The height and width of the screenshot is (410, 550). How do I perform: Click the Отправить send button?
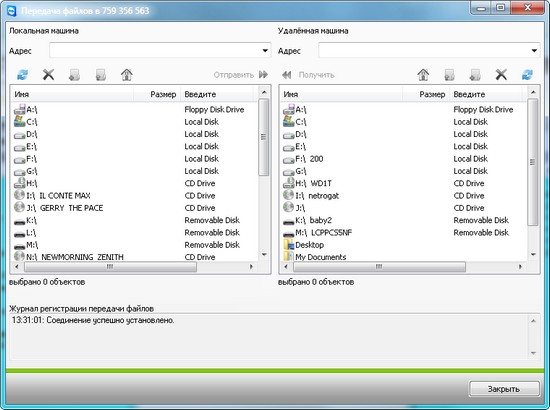pos(241,75)
